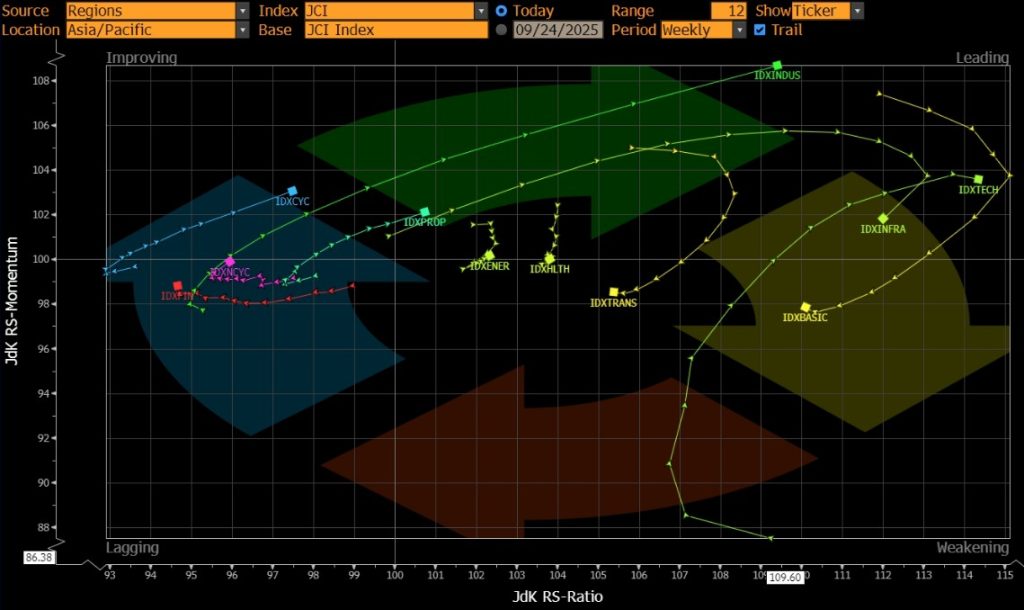Click the Leading quadrant label
Viewport: 1024px width, 610px height.
981,58
